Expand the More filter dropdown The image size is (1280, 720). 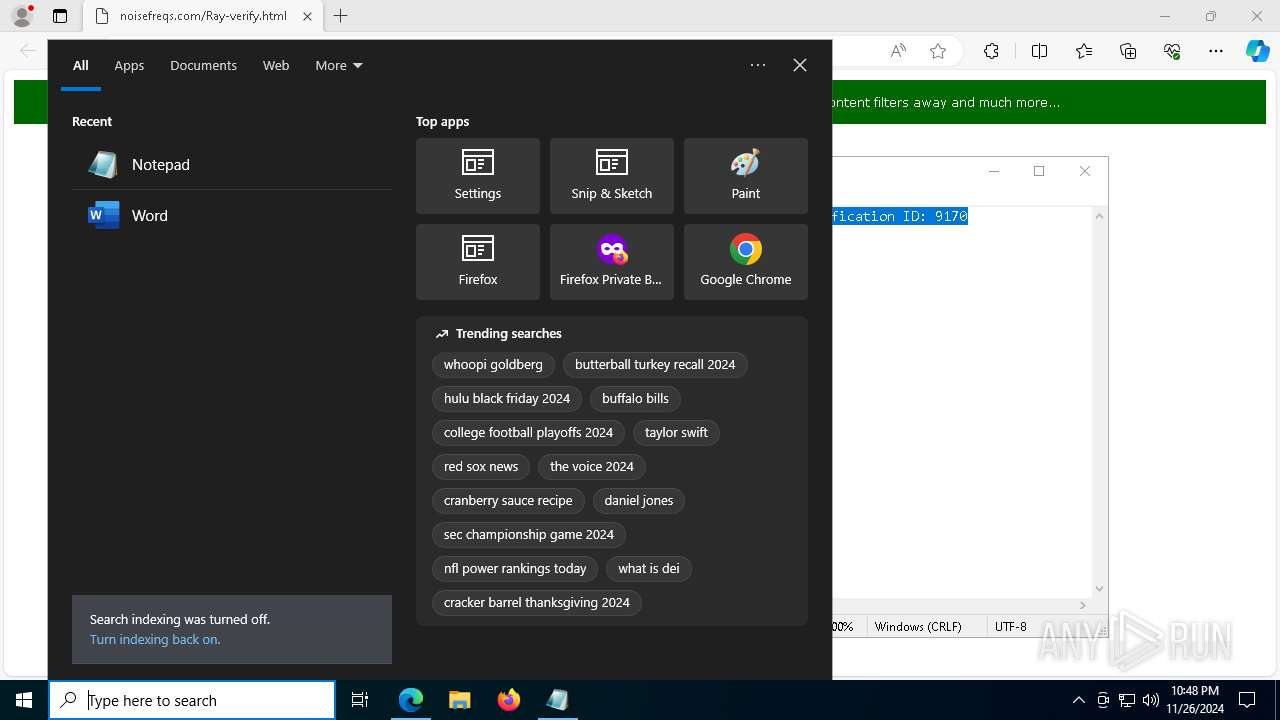[x=339, y=65]
